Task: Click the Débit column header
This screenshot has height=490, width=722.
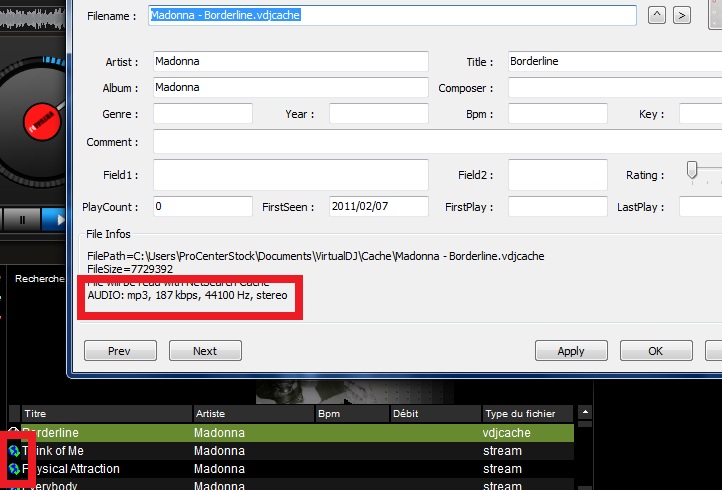Action: tap(433, 413)
